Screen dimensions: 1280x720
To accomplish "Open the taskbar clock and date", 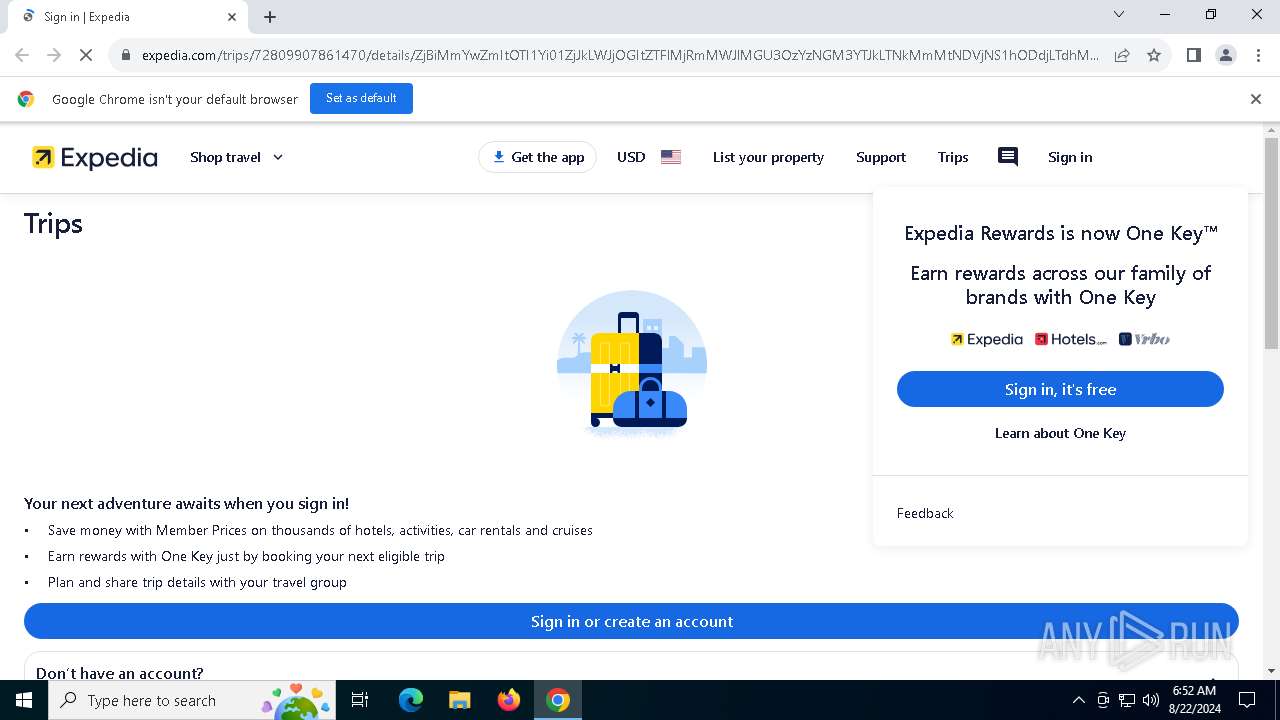I will pos(1194,700).
